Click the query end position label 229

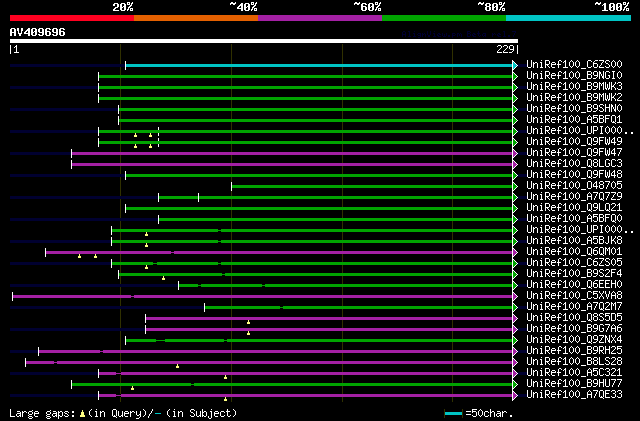[505, 49]
